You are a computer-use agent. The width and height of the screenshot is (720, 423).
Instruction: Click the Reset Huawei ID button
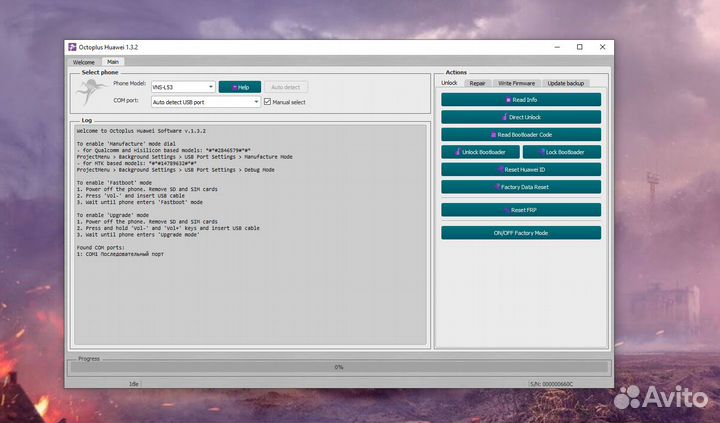[521, 169]
